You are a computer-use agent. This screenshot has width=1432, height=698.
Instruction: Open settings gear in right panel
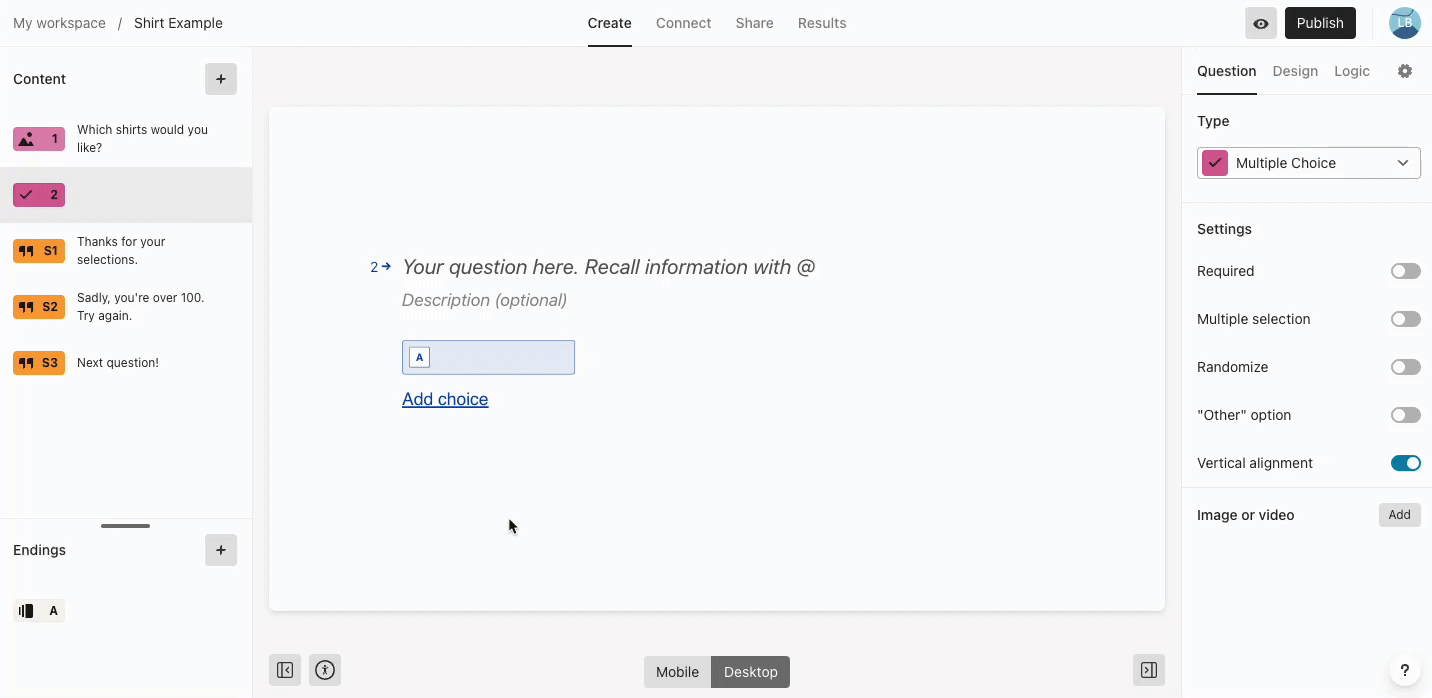(x=1405, y=71)
